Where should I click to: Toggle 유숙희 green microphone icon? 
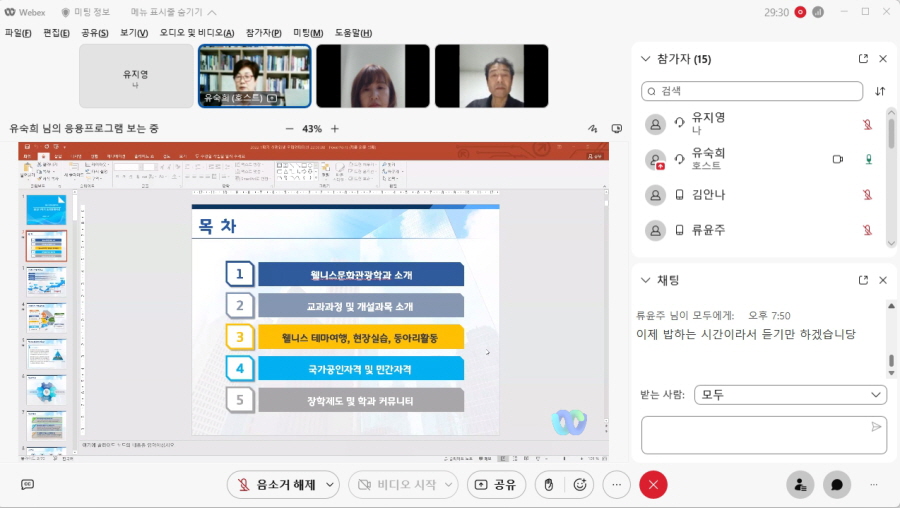click(868, 160)
